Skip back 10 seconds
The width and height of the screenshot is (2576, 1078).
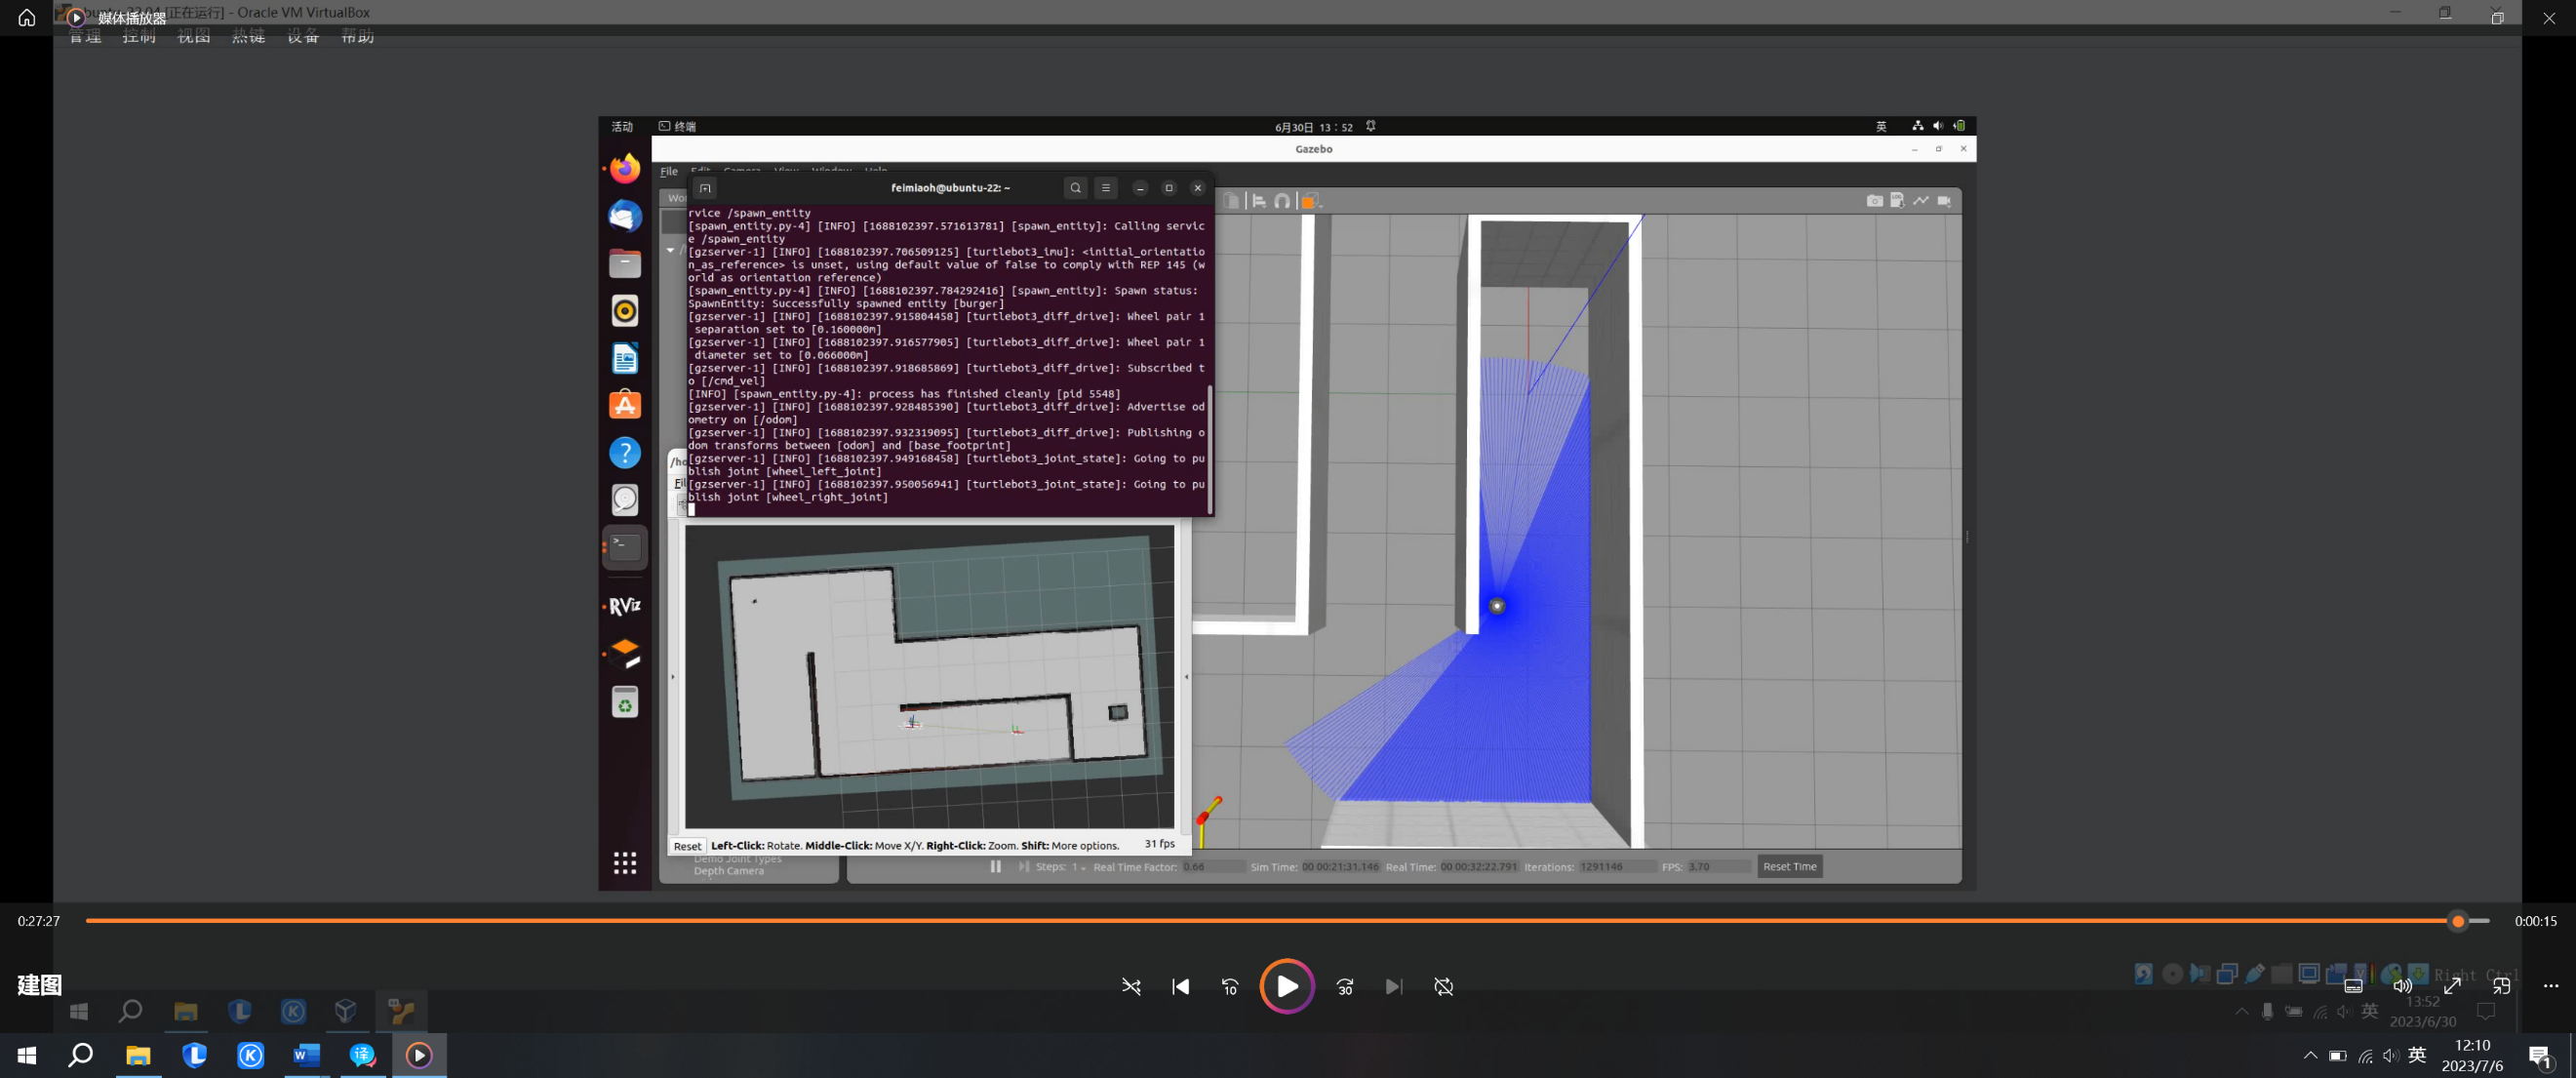pos(1230,986)
